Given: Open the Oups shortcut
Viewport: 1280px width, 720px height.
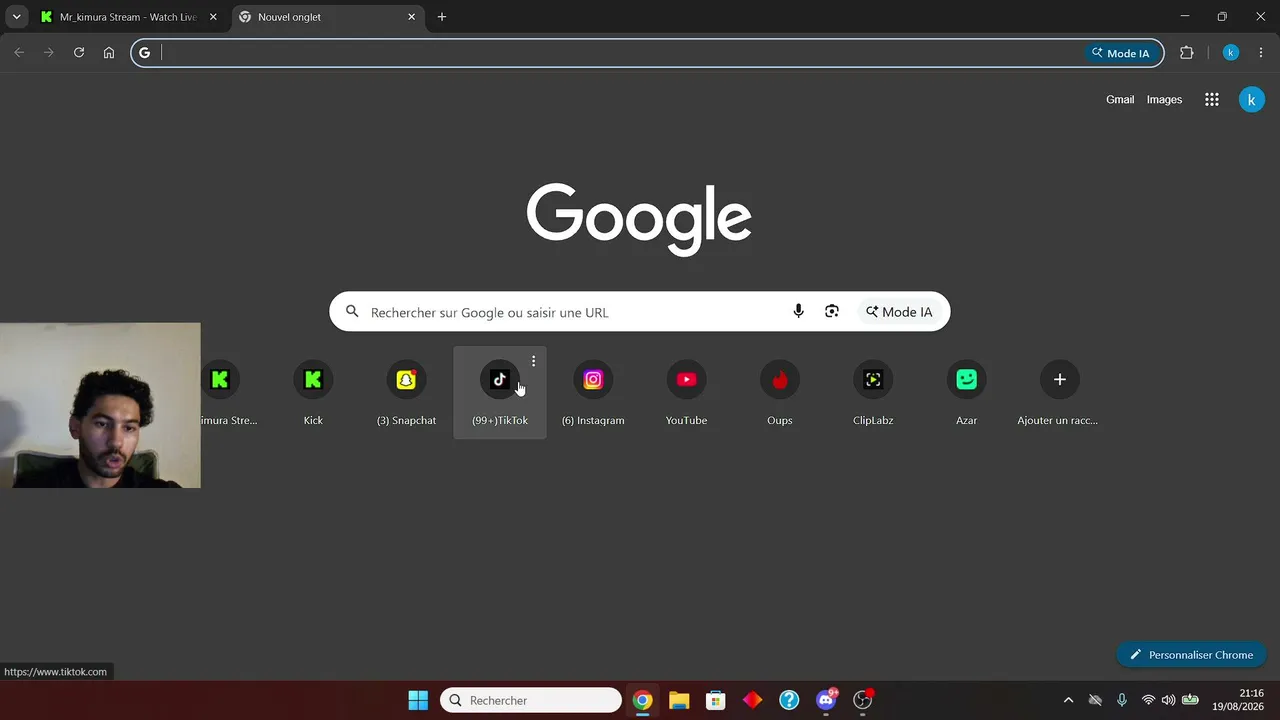Looking at the screenshot, I should point(780,393).
